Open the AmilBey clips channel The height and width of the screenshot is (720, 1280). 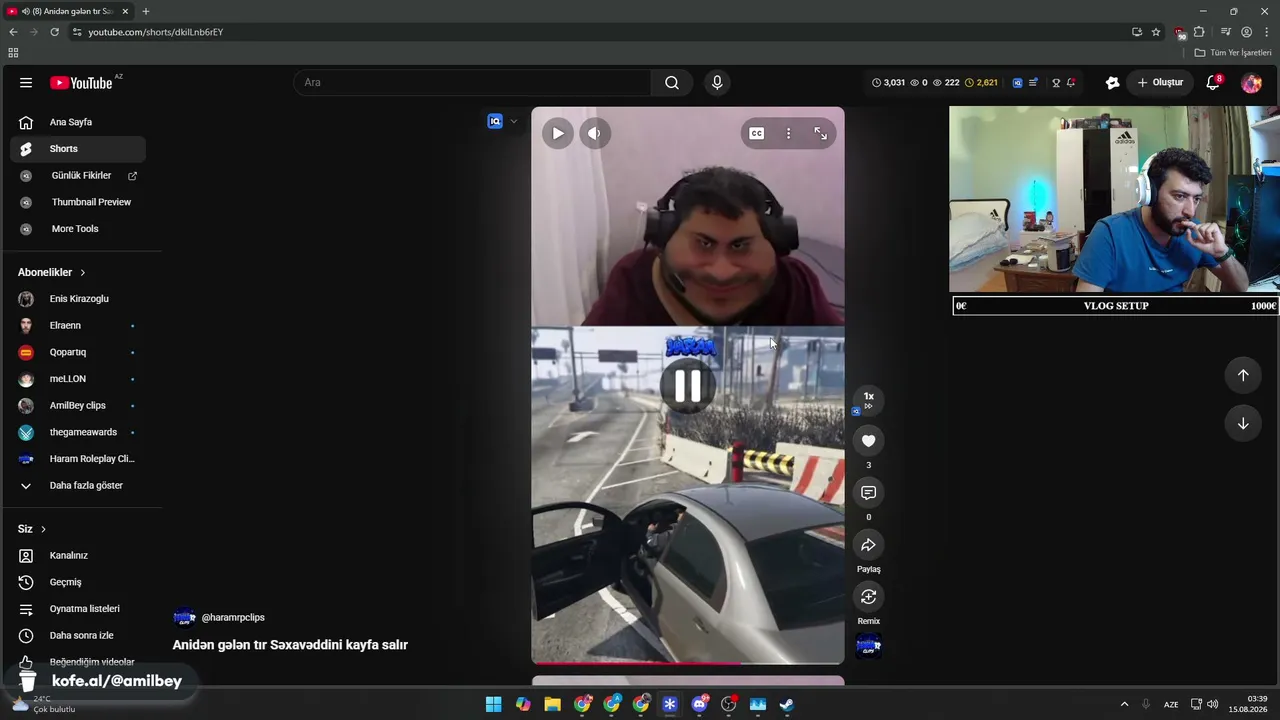(x=78, y=406)
